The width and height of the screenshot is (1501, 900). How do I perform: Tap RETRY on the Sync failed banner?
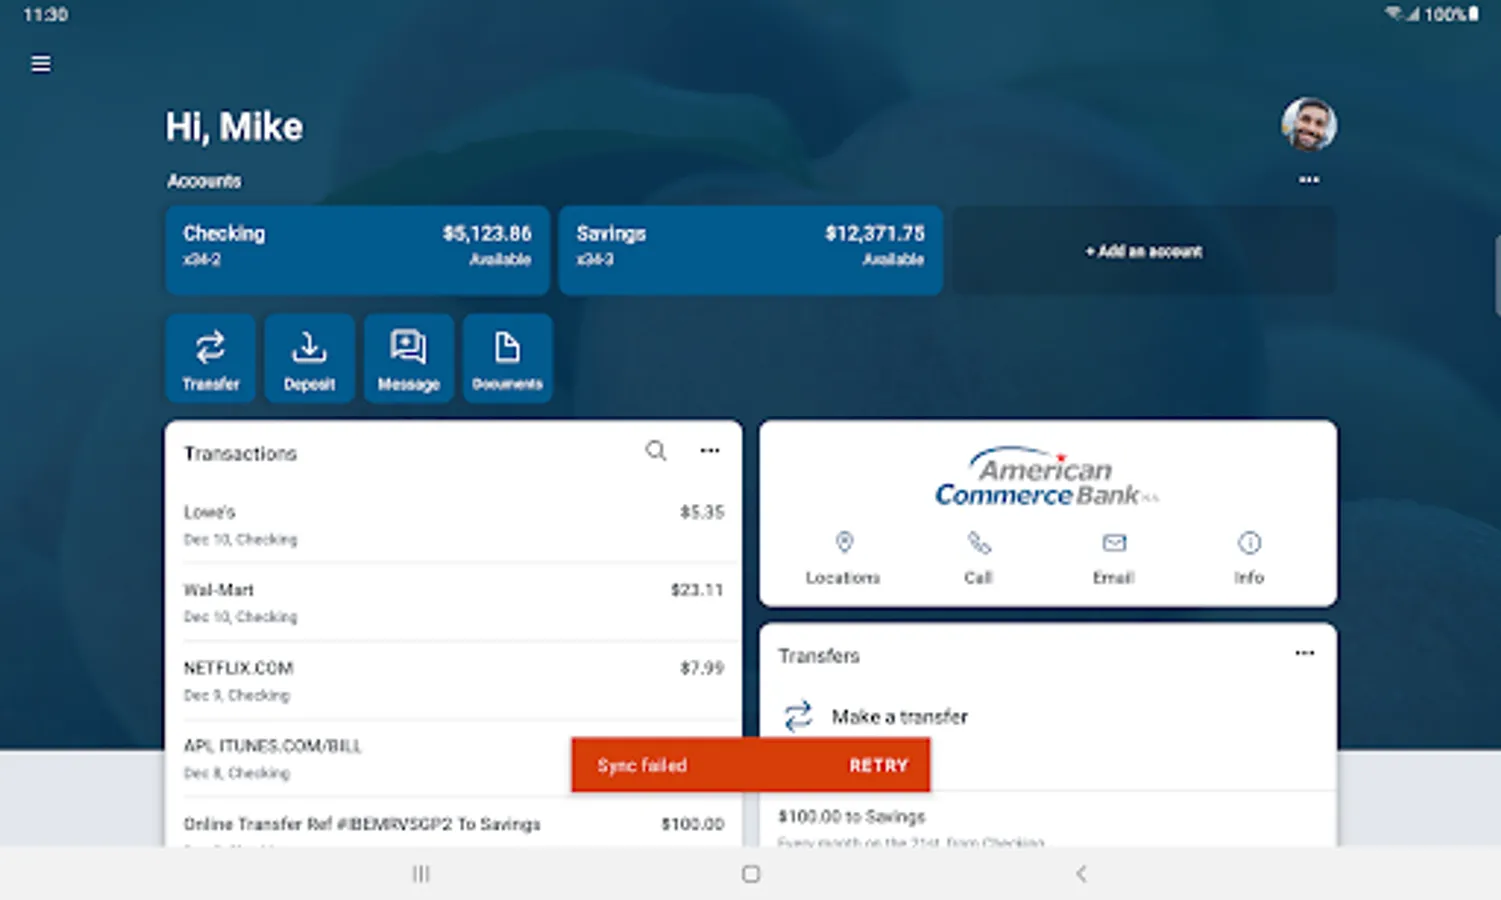click(x=878, y=765)
